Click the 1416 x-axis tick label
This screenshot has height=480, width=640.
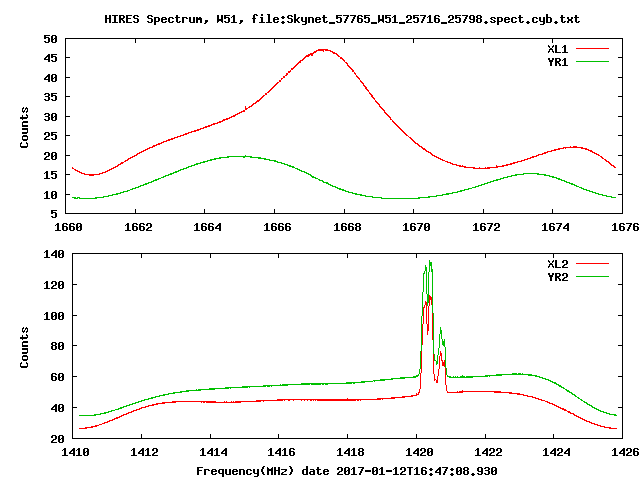[x=281, y=452]
